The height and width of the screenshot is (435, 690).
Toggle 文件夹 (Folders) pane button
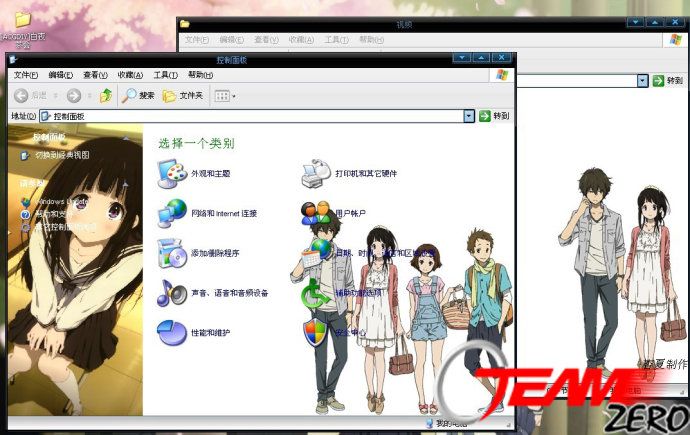[183, 95]
